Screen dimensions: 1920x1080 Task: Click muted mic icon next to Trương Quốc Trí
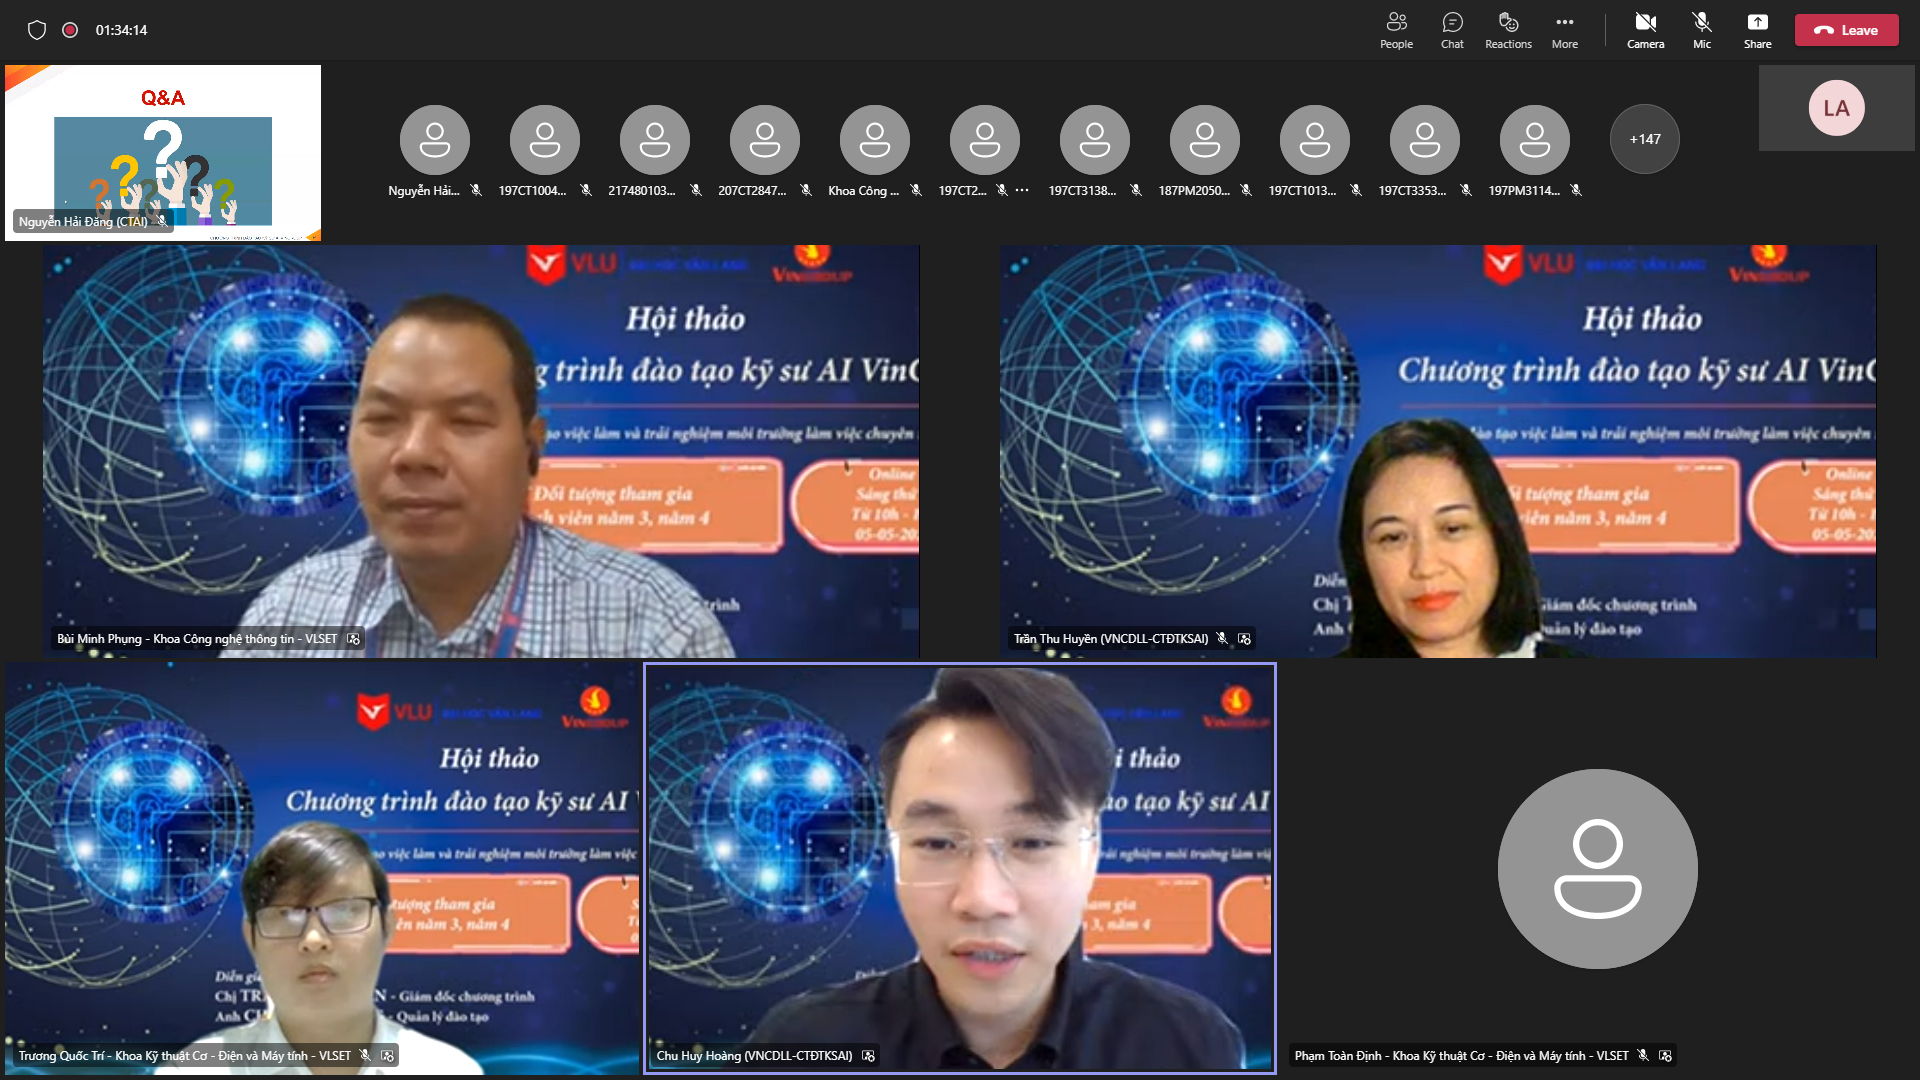[365, 1056]
